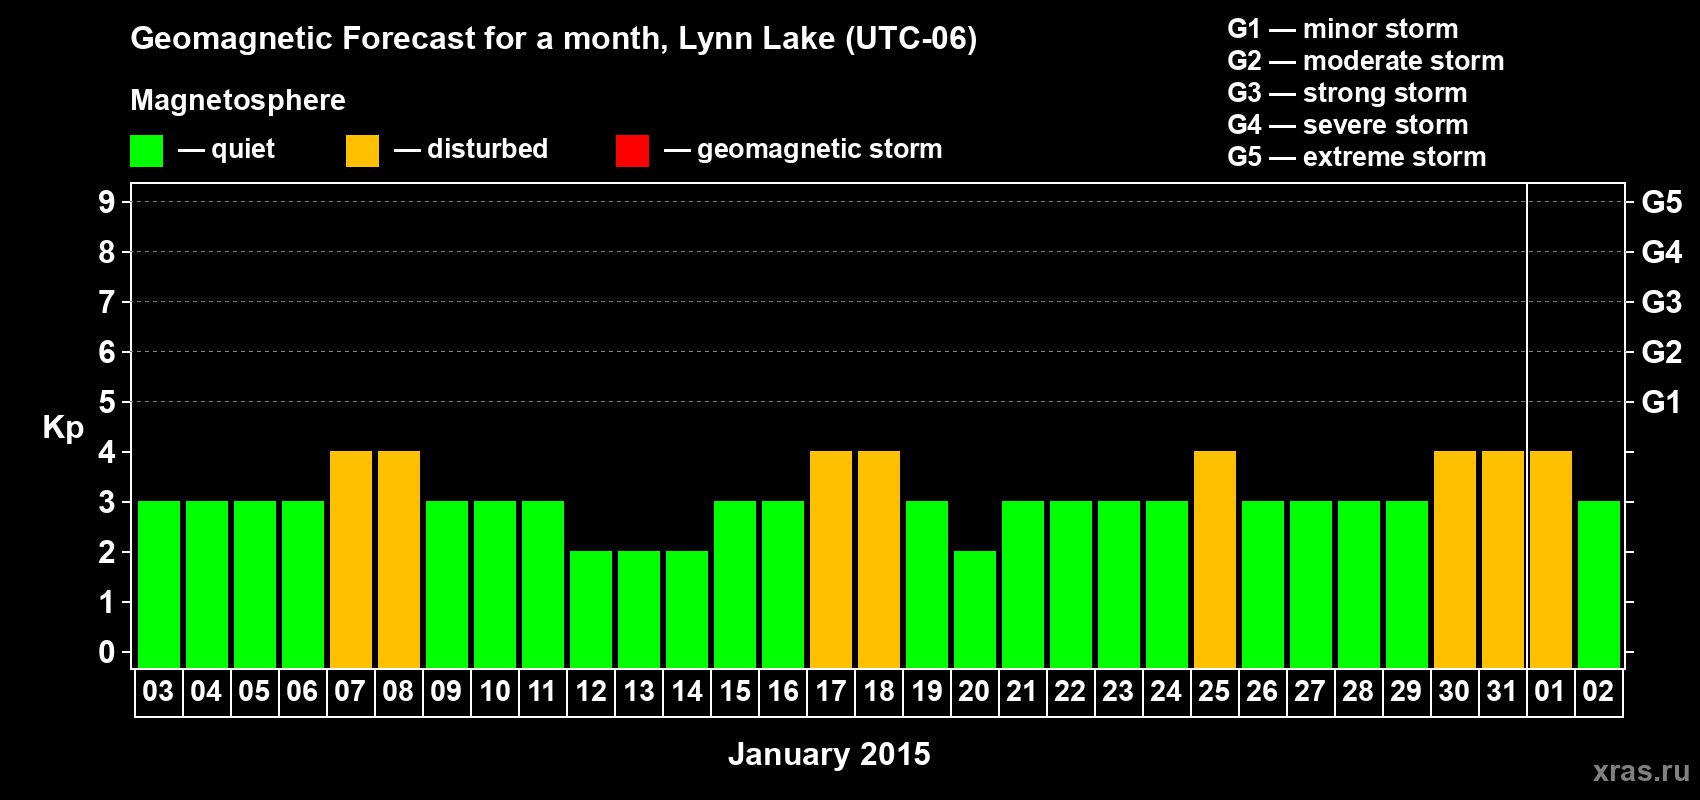
Task: Click the red geomagnetic storm legend swatch
Action: coord(632,151)
